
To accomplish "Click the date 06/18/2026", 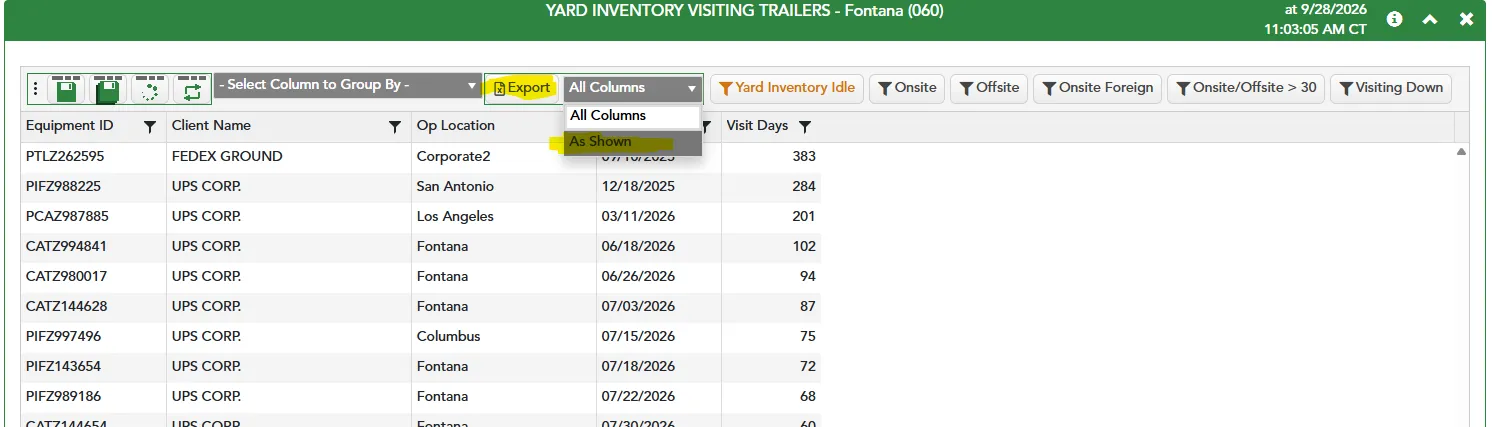I will click(x=638, y=247).
